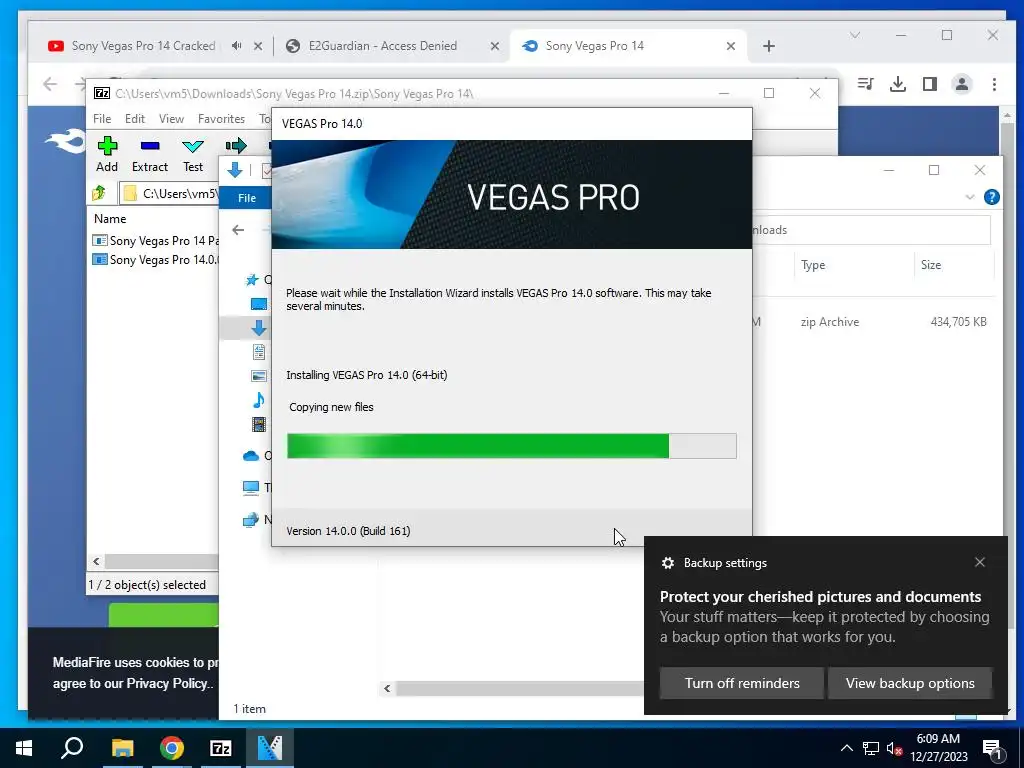The image size is (1024, 768).
Task: Click Chrome back navigation arrow
Action: click(50, 84)
